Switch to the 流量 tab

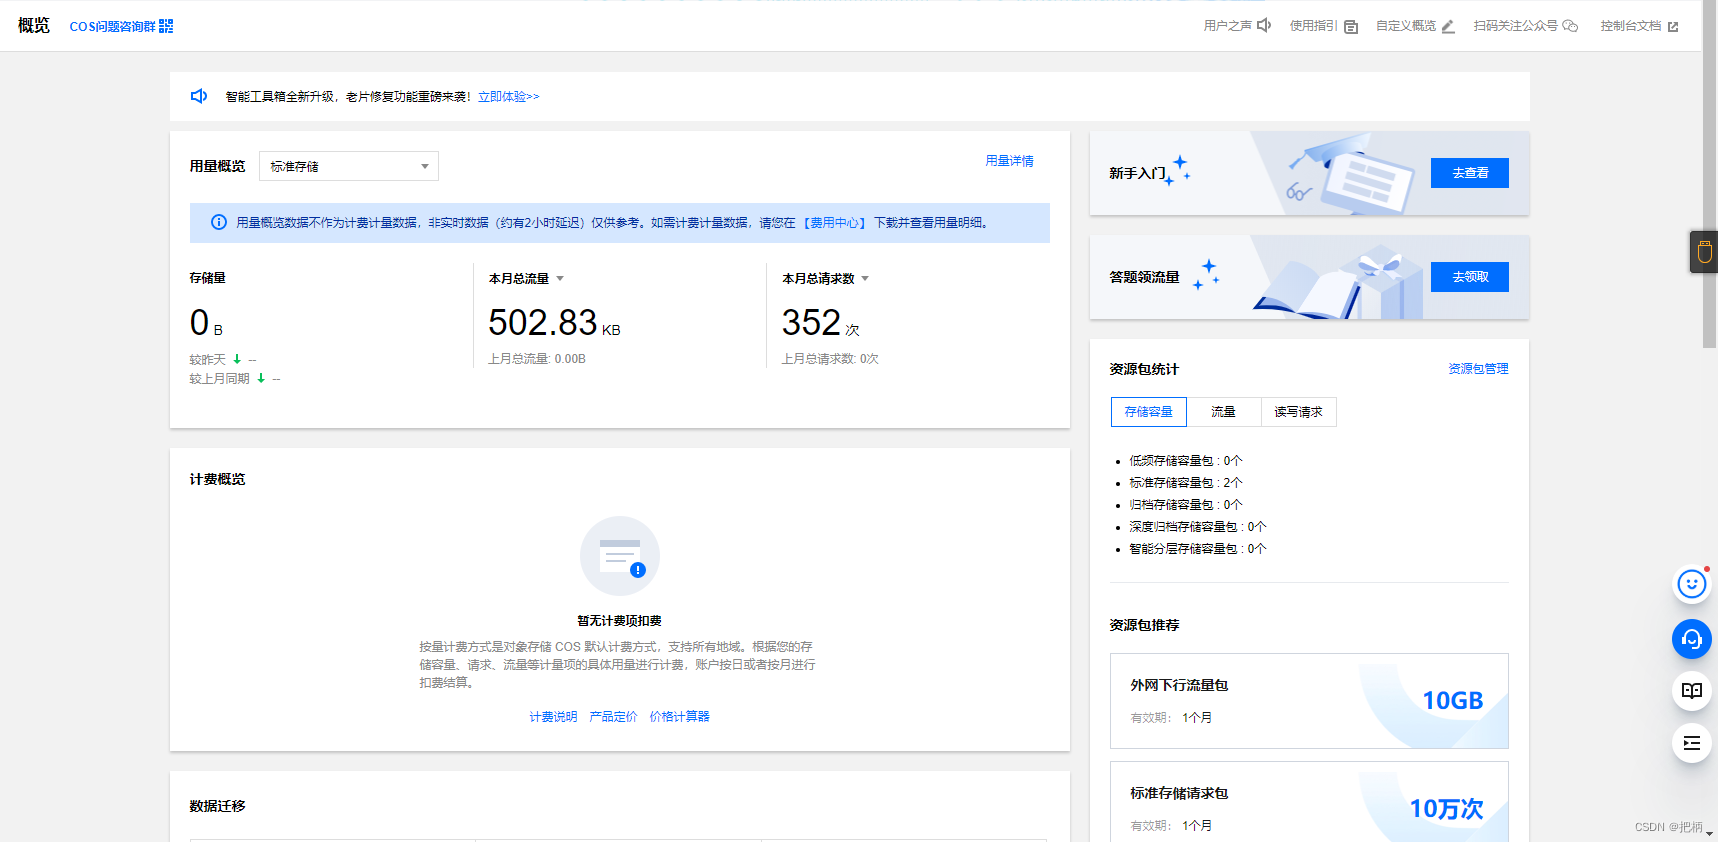pos(1223,412)
